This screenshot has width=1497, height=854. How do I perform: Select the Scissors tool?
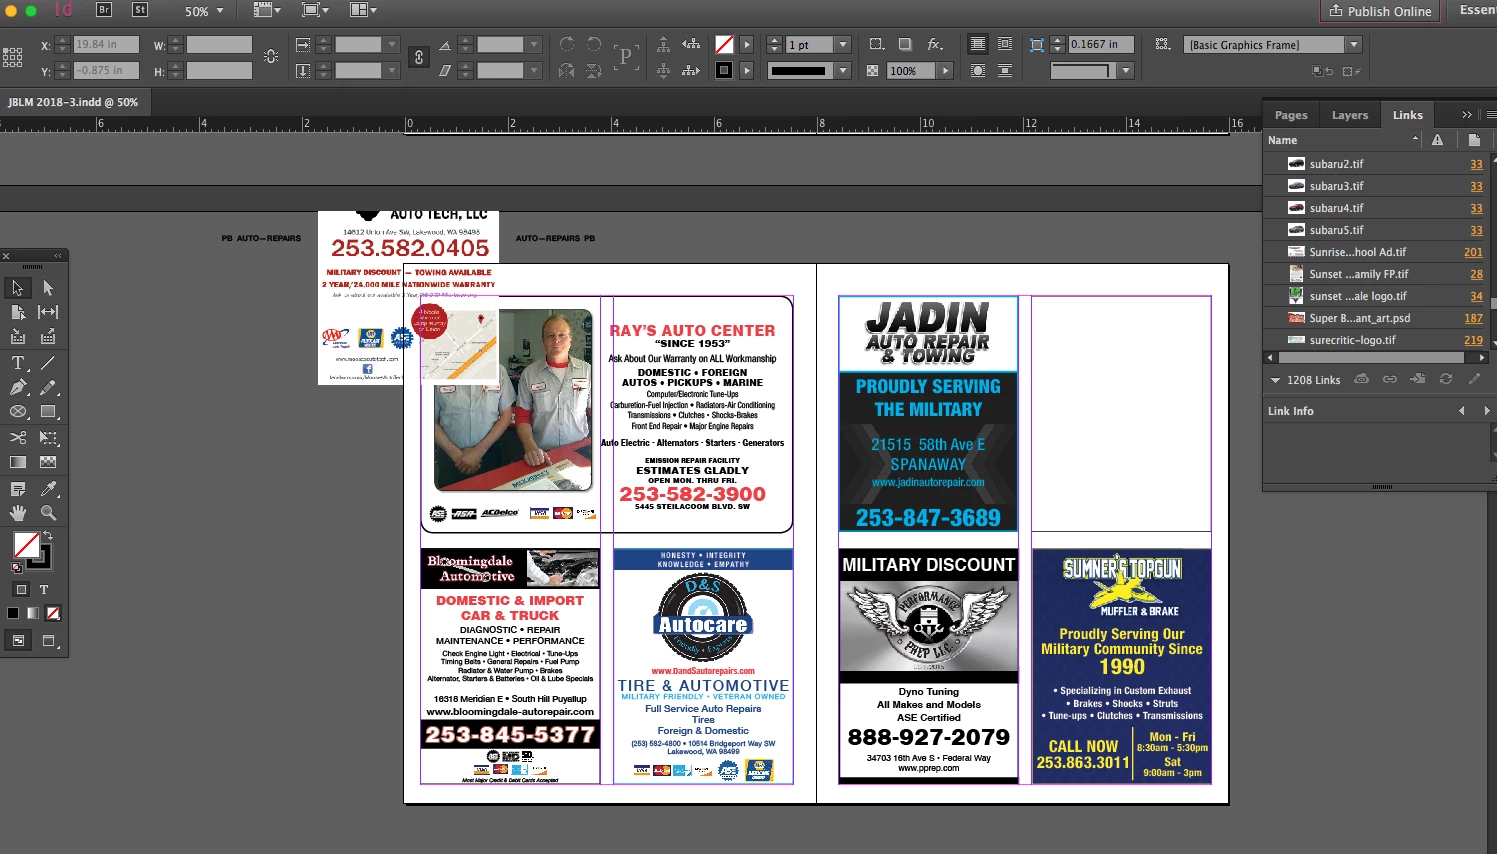[x=18, y=437]
